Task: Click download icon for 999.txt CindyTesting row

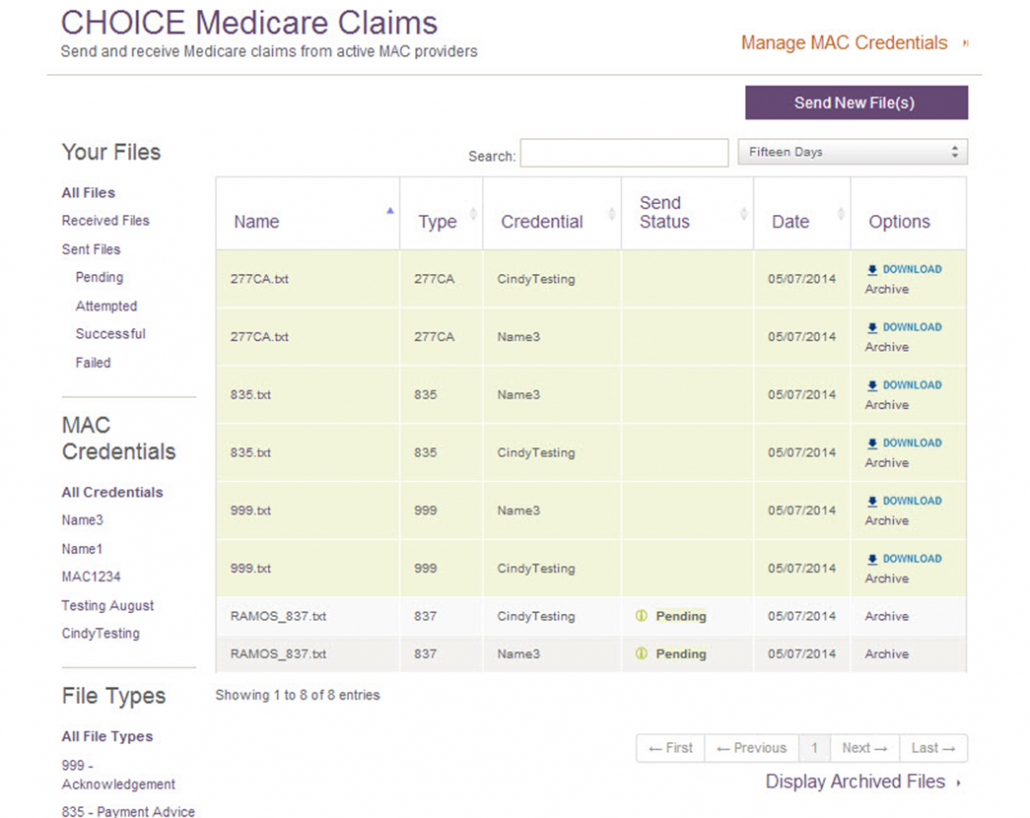Action: tap(872, 559)
